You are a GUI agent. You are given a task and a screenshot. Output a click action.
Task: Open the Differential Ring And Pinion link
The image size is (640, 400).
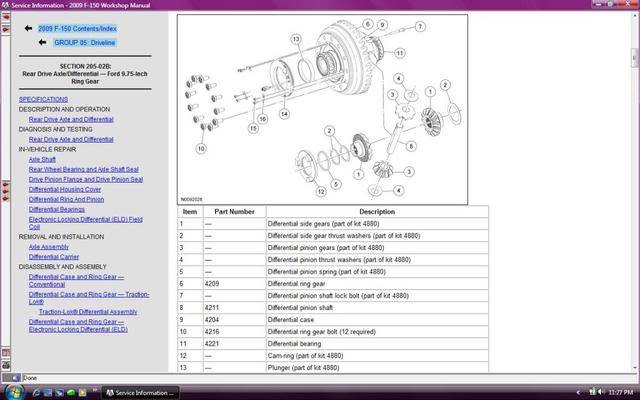[66, 199]
